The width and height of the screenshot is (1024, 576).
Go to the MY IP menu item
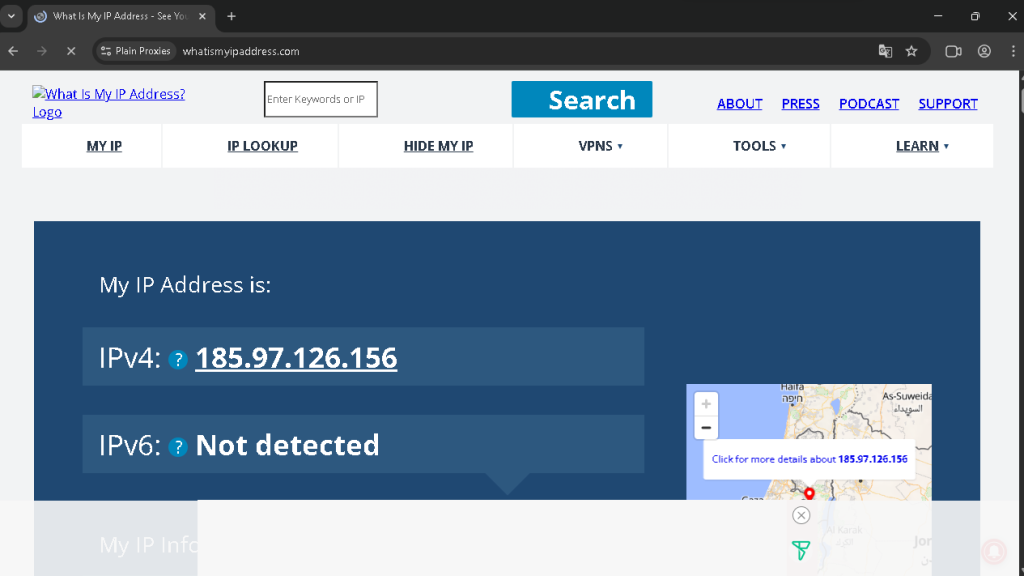104,146
